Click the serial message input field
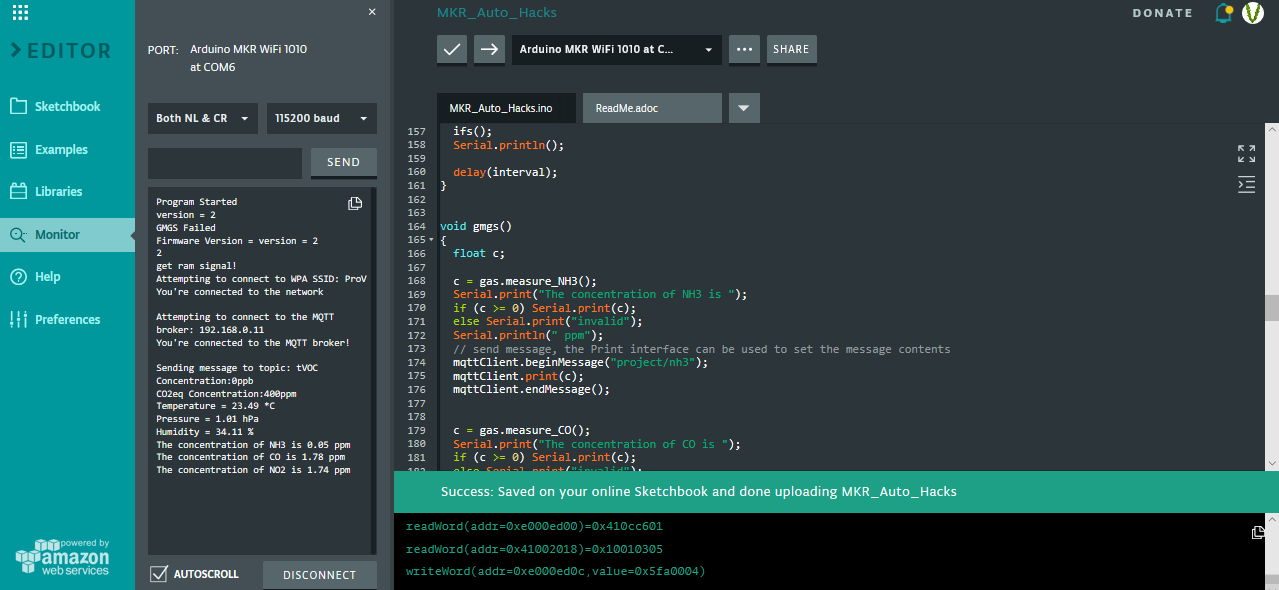 (225, 163)
